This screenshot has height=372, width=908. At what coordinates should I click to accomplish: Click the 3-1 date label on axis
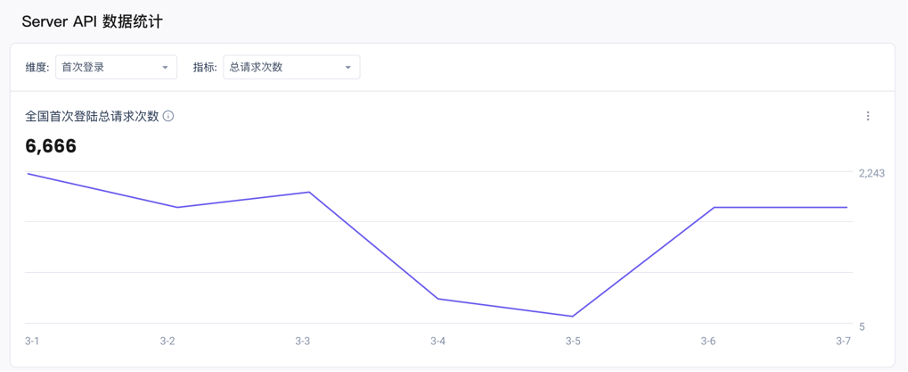tap(32, 341)
